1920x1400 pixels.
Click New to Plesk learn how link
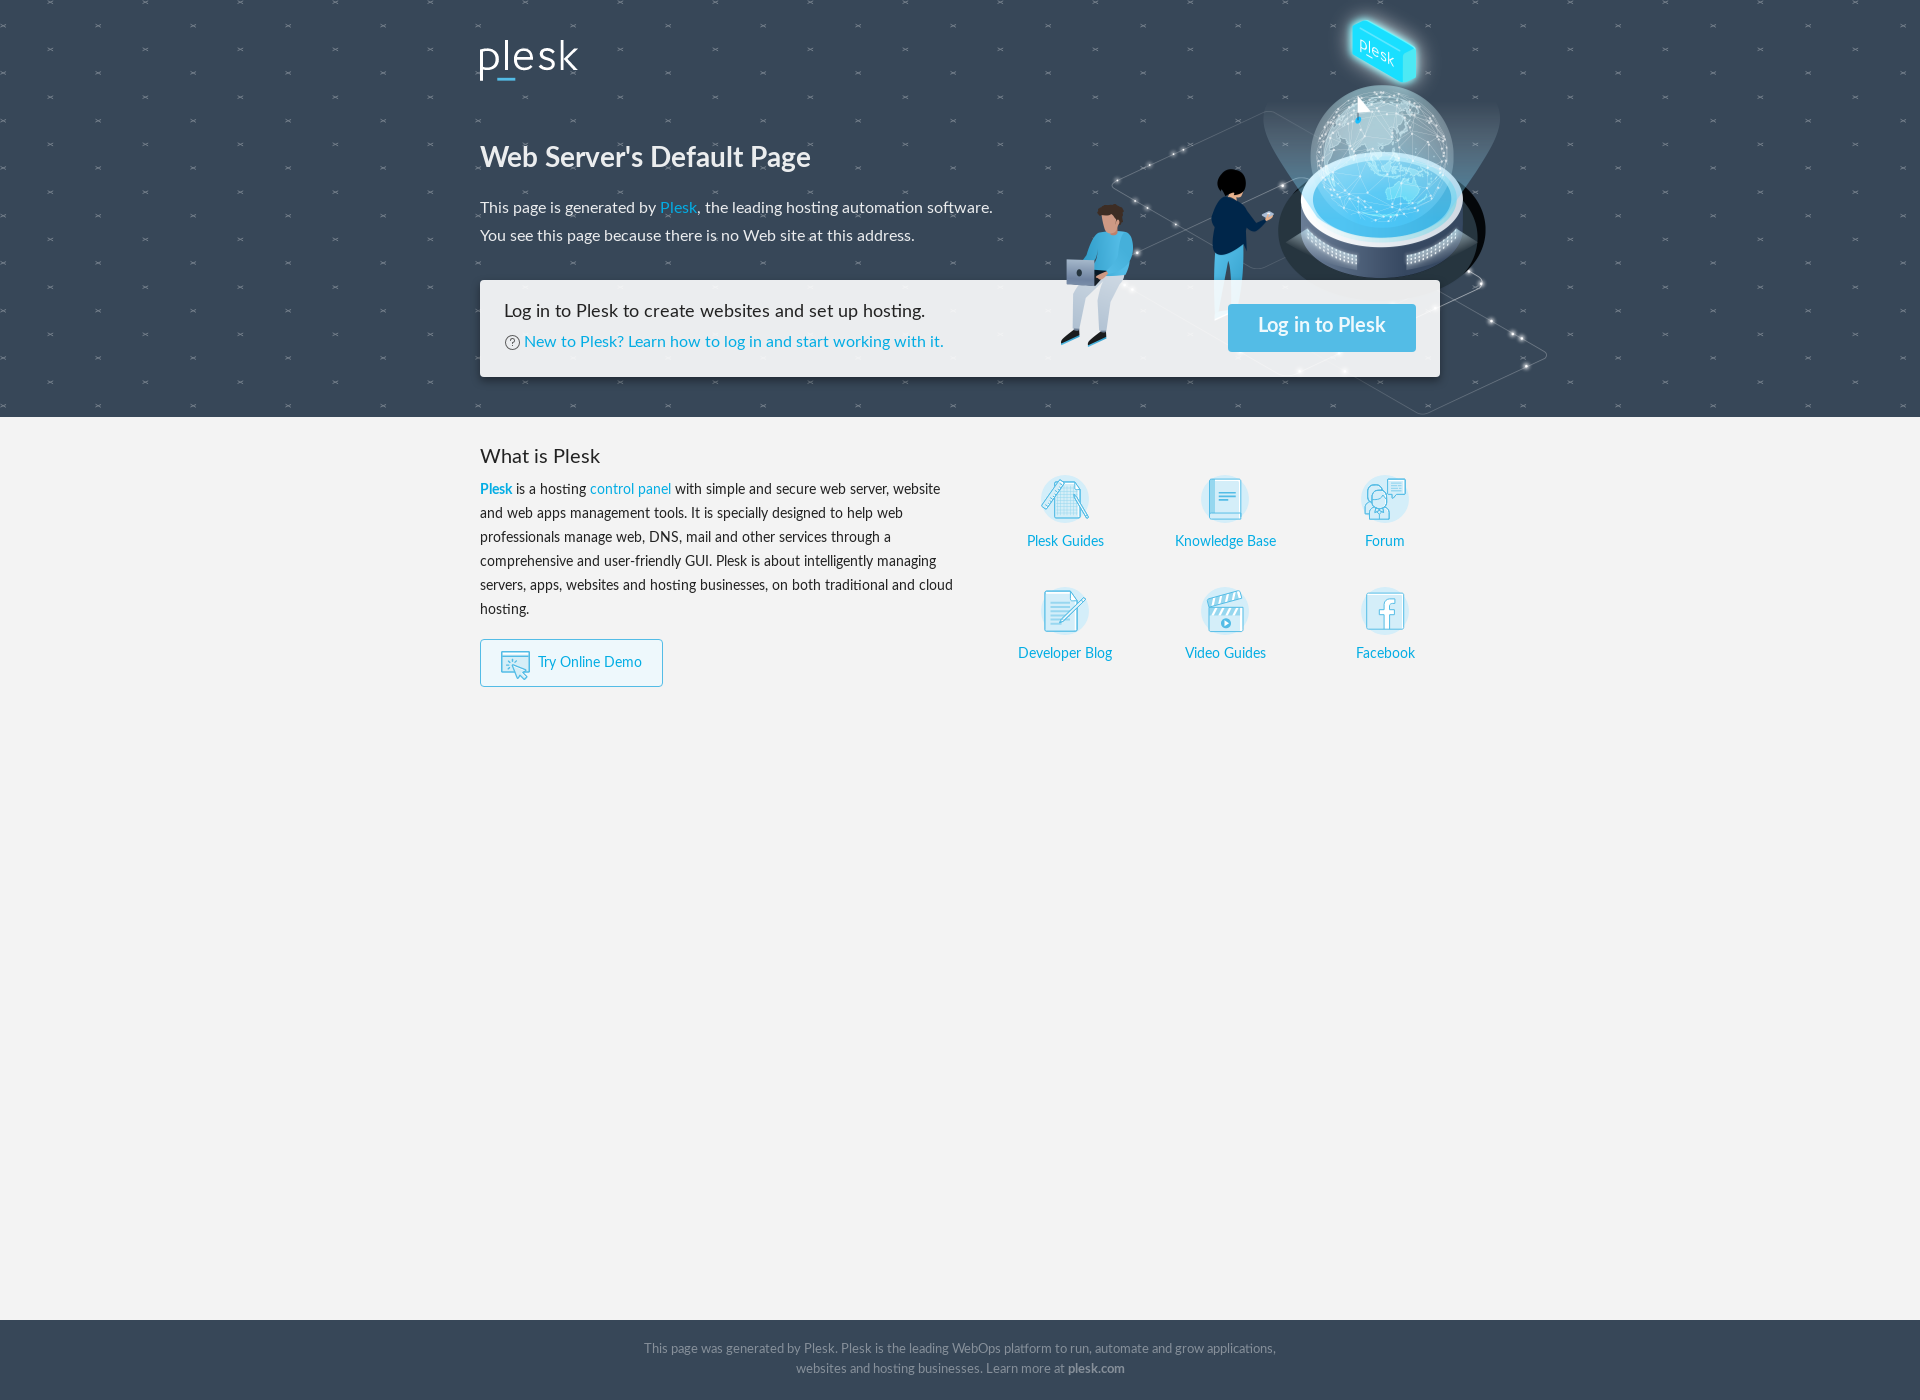[x=733, y=341]
